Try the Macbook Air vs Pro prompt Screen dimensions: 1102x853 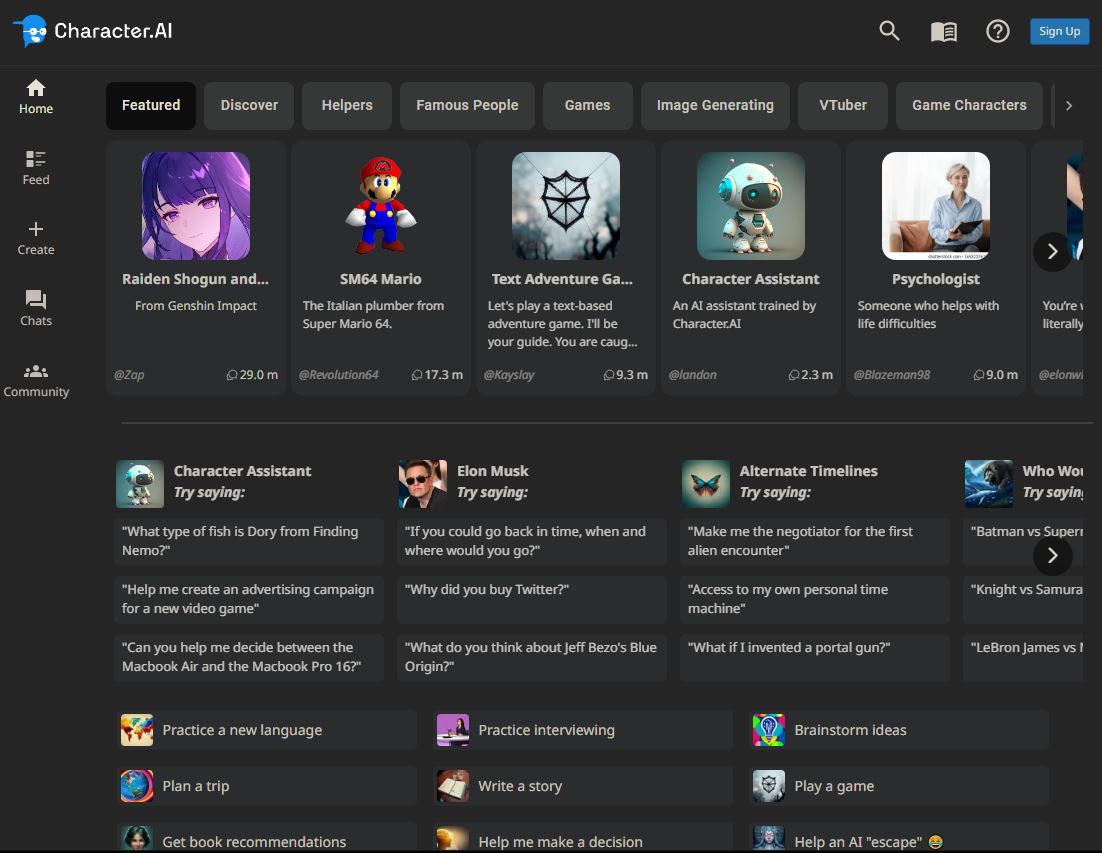(249, 657)
